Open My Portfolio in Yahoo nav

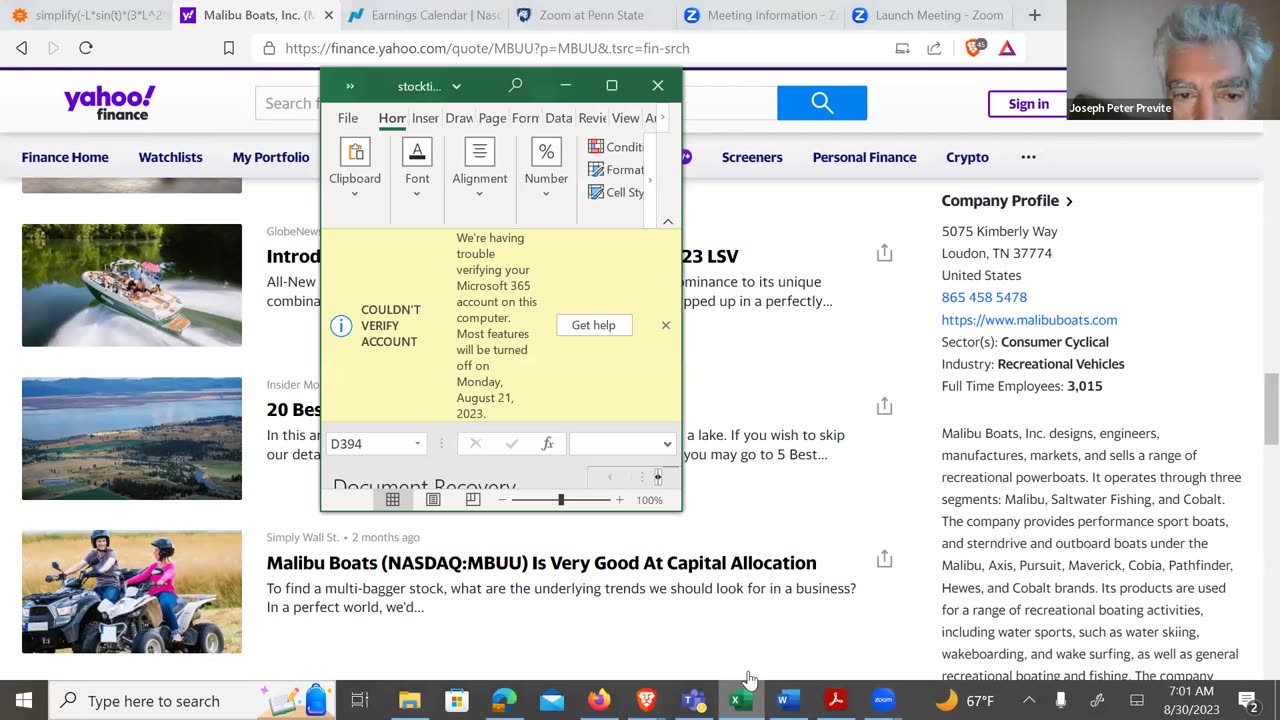[x=271, y=157]
